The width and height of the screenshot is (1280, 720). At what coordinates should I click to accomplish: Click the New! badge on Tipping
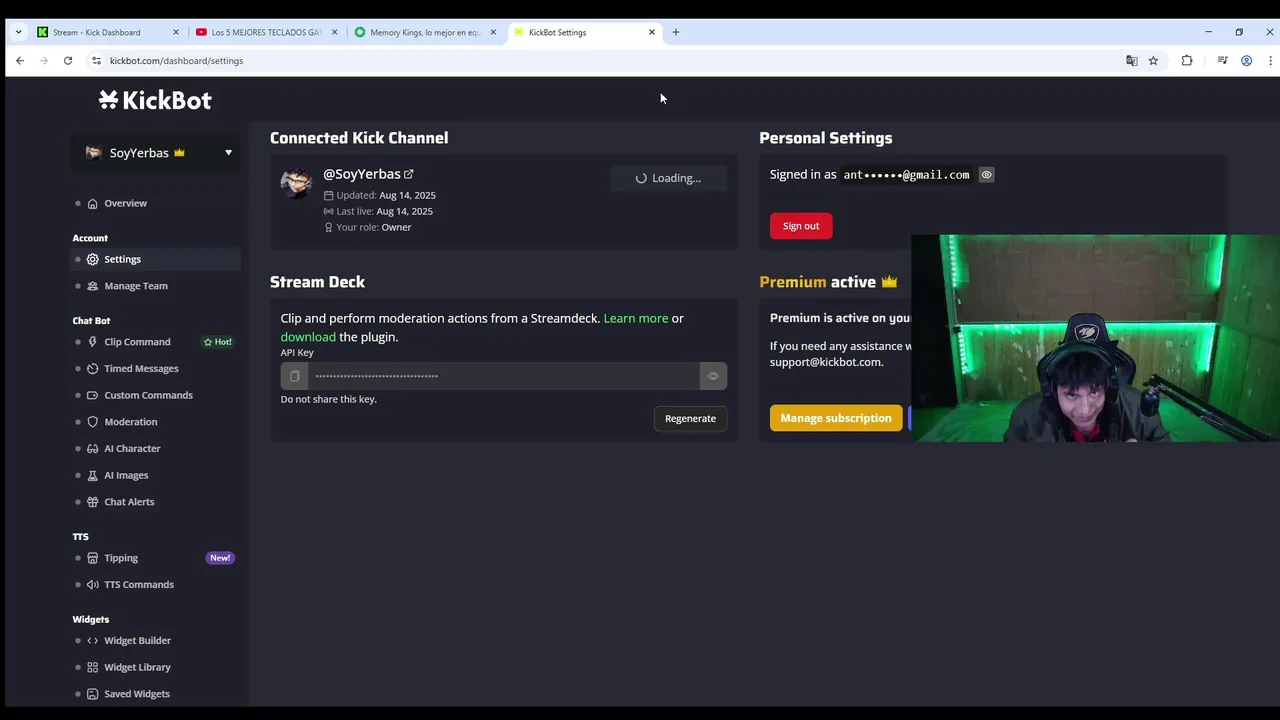point(220,558)
